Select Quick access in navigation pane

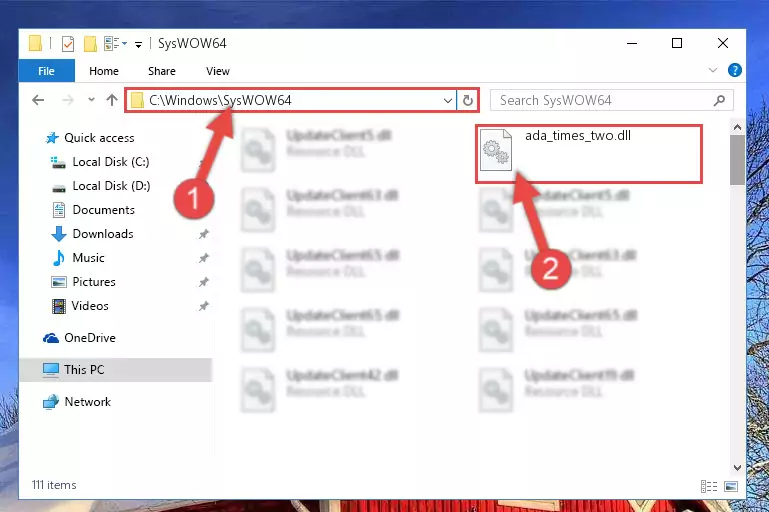click(99, 138)
